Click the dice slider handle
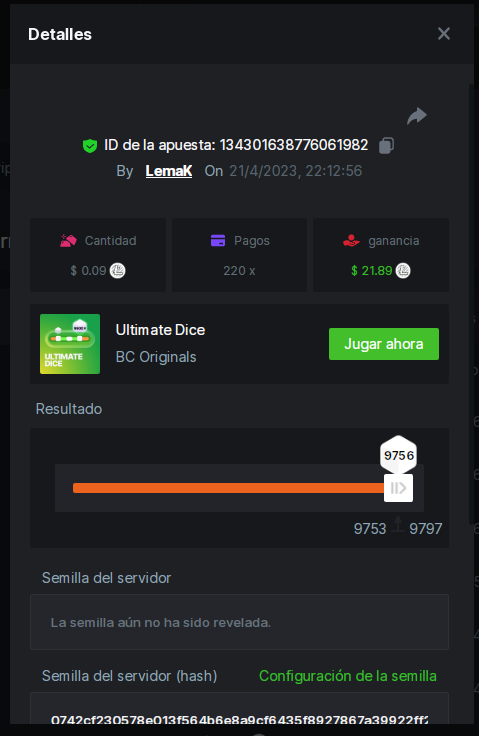The image size is (479, 736). [x=398, y=488]
